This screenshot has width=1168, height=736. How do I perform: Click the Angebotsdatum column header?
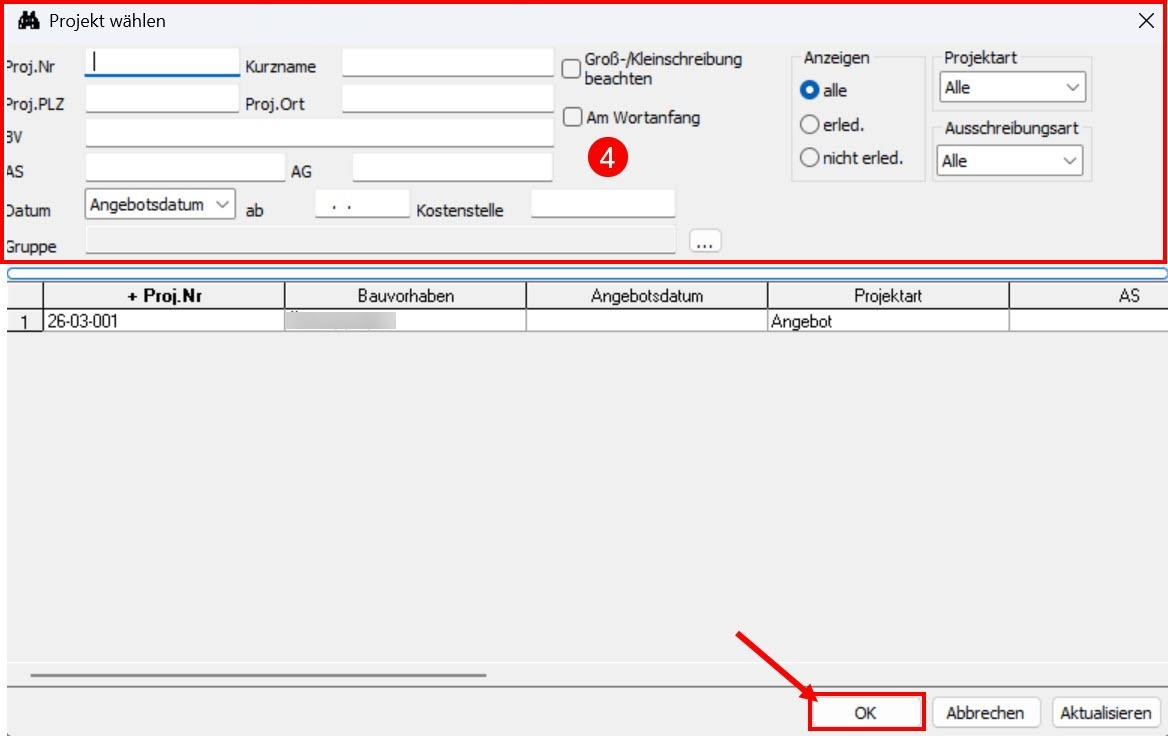coord(647,296)
